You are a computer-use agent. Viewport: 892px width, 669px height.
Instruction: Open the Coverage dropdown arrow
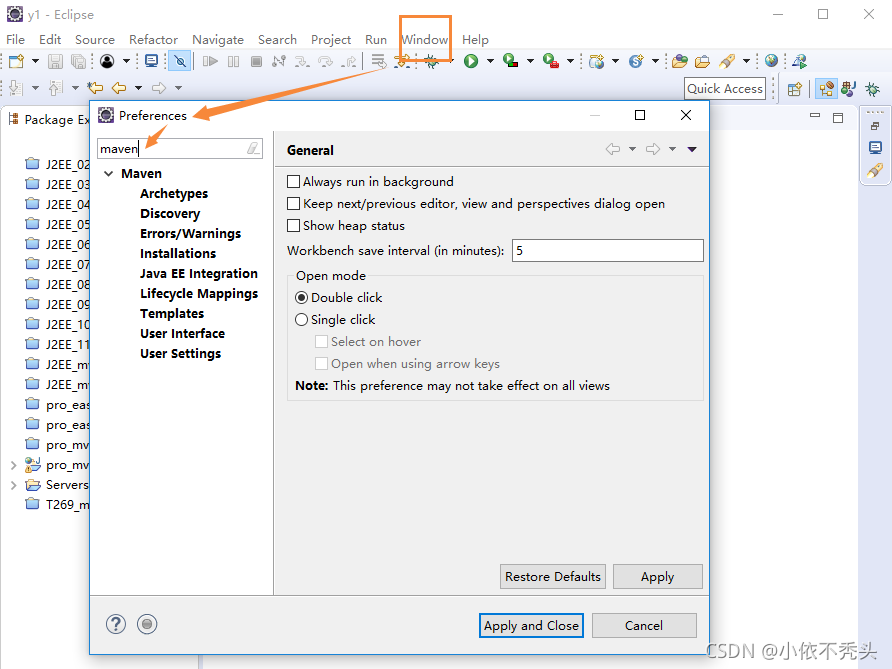click(530, 61)
